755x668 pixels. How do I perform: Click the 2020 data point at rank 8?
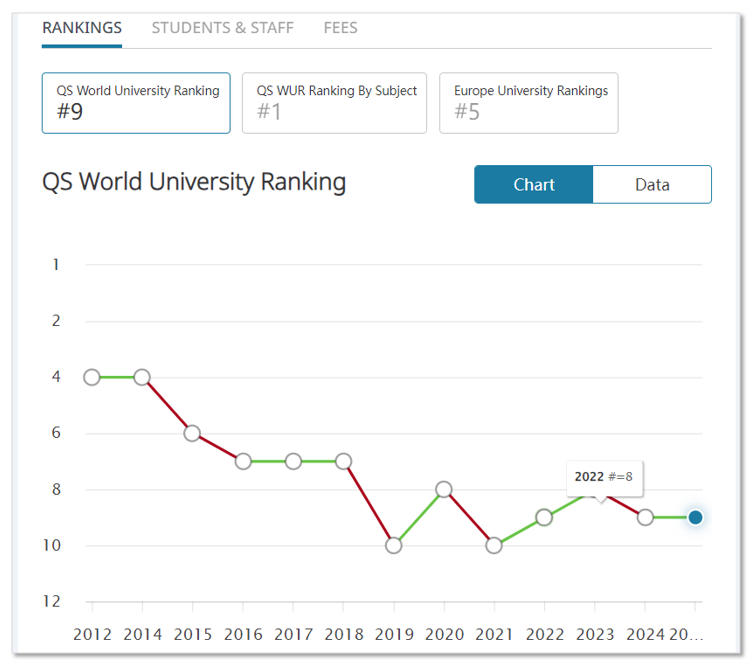click(x=444, y=490)
